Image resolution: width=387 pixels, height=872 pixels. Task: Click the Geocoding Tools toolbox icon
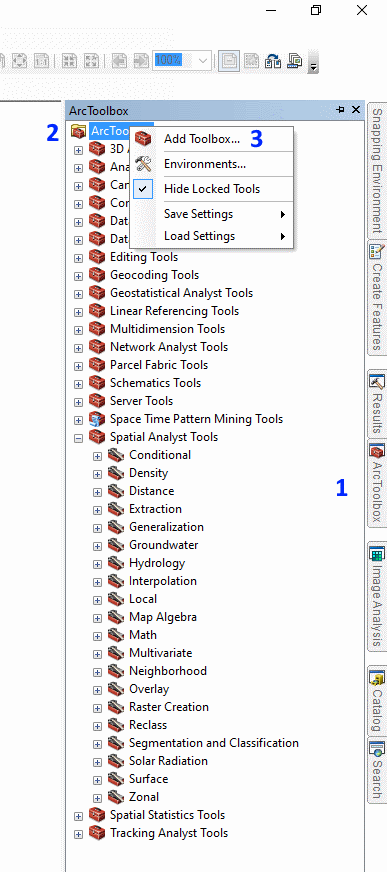[97, 275]
